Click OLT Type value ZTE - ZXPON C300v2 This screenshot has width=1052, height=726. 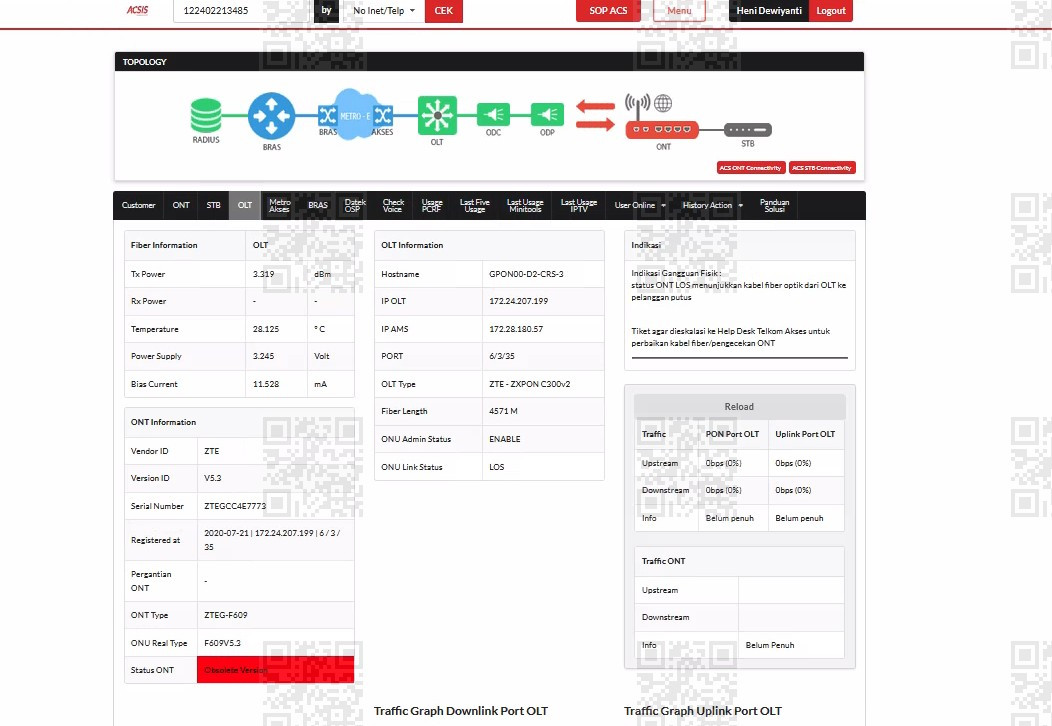click(x=529, y=384)
